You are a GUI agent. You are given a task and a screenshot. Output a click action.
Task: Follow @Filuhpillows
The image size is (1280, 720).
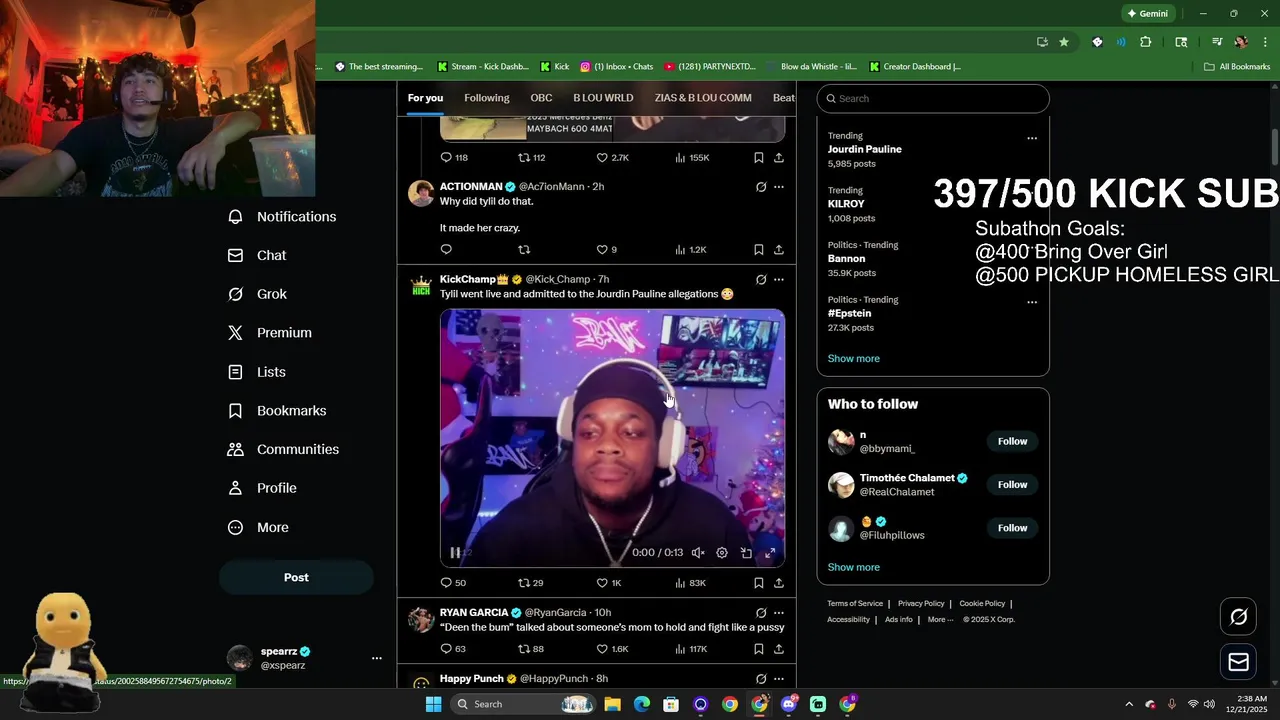coord(1012,528)
